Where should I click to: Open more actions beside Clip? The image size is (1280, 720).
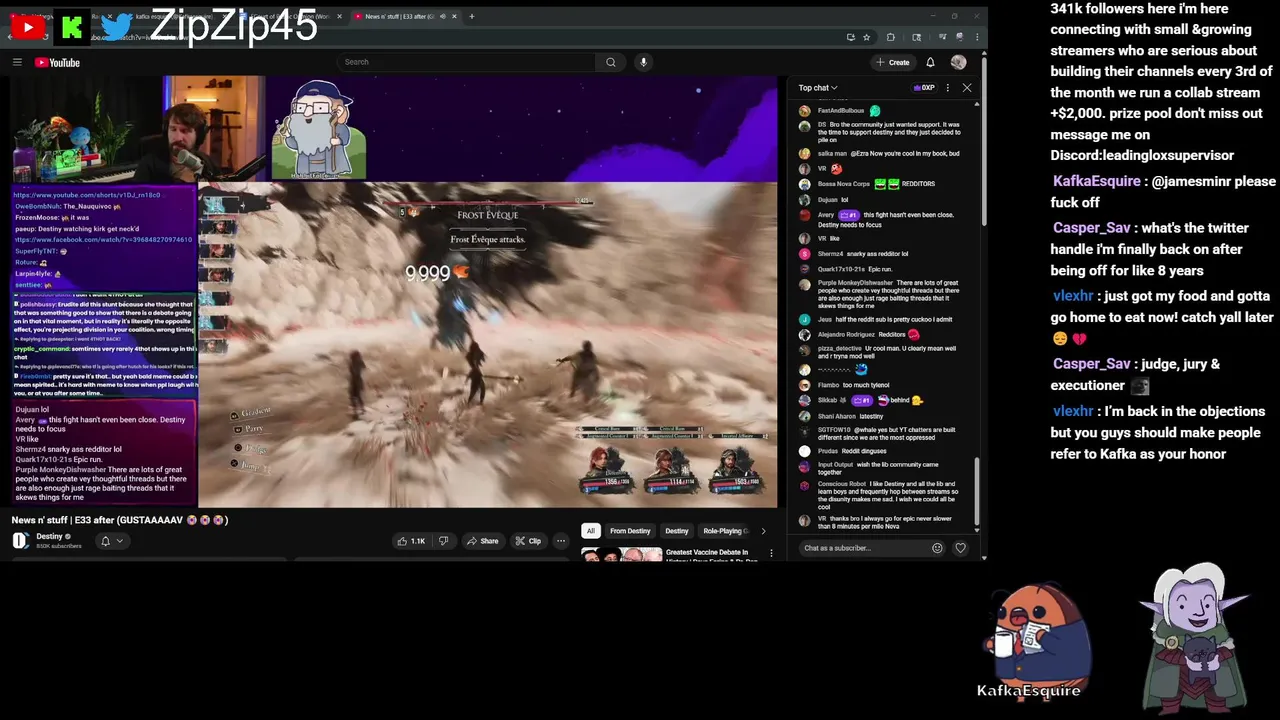point(560,541)
